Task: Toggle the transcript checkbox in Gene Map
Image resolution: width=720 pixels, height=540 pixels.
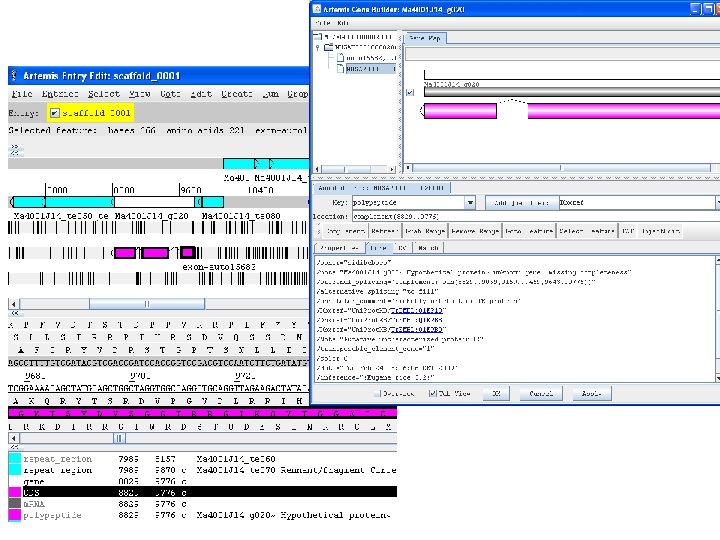Action: (x=410, y=93)
